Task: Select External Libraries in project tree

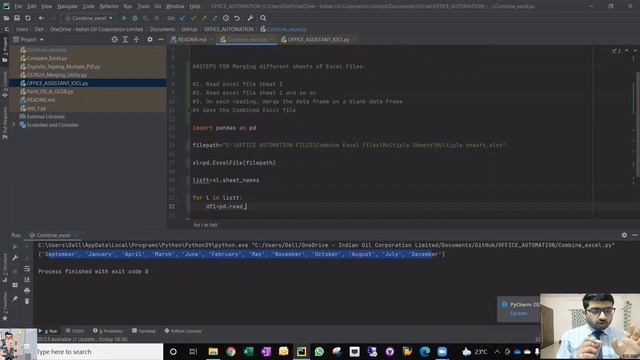Action: pos(45,117)
